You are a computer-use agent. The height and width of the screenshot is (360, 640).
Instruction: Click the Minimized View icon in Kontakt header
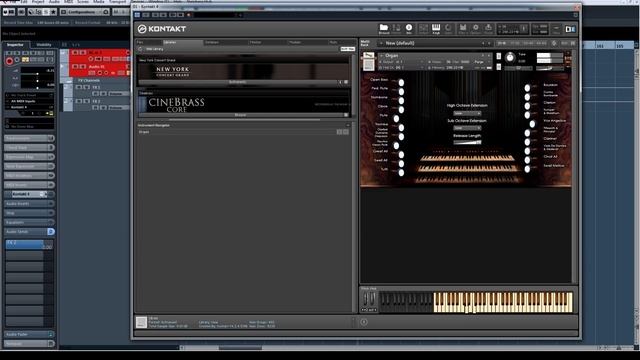pyautogui.click(x=556, y=29)
